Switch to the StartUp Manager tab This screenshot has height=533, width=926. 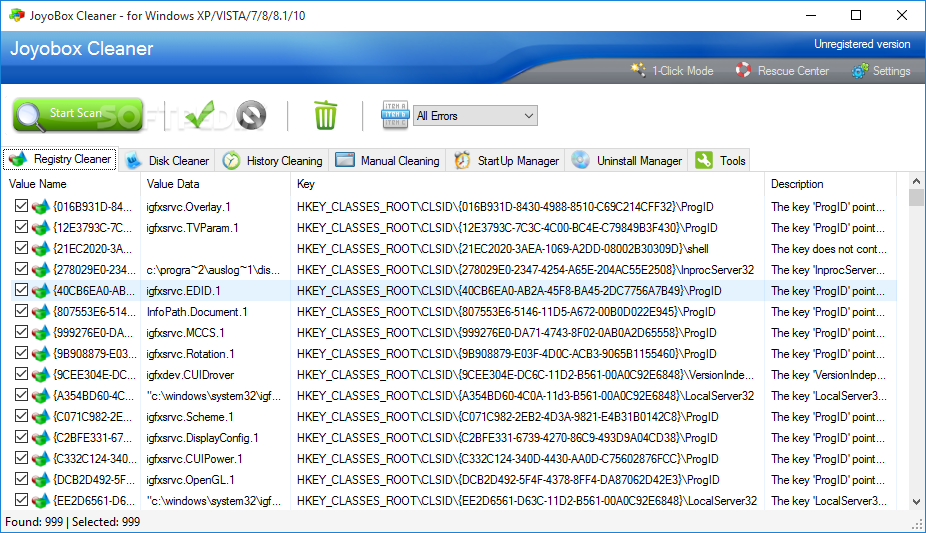(506, 161)
